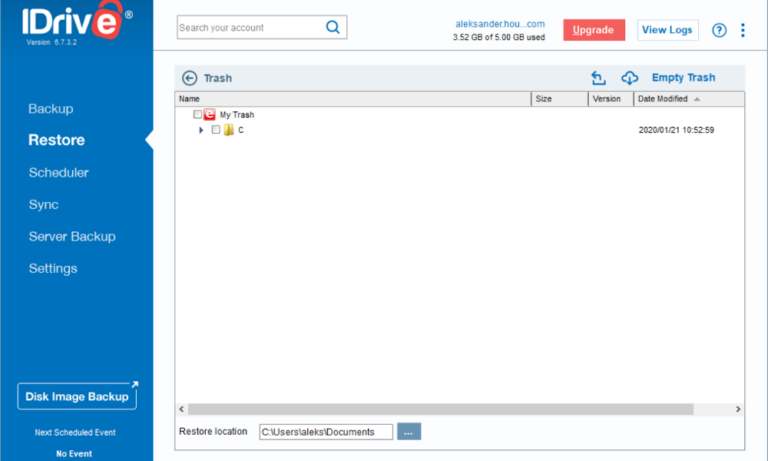The height and width of the screenshot is (461, 768).
Task: Select the My Trash tree label
Action: pyautogui.click(x=237, y=115)
